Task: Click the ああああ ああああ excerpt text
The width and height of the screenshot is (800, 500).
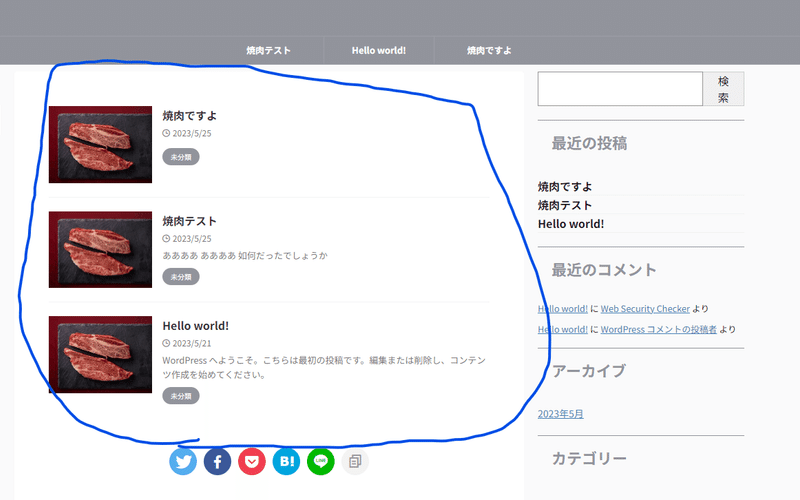Action: [245, 255]
